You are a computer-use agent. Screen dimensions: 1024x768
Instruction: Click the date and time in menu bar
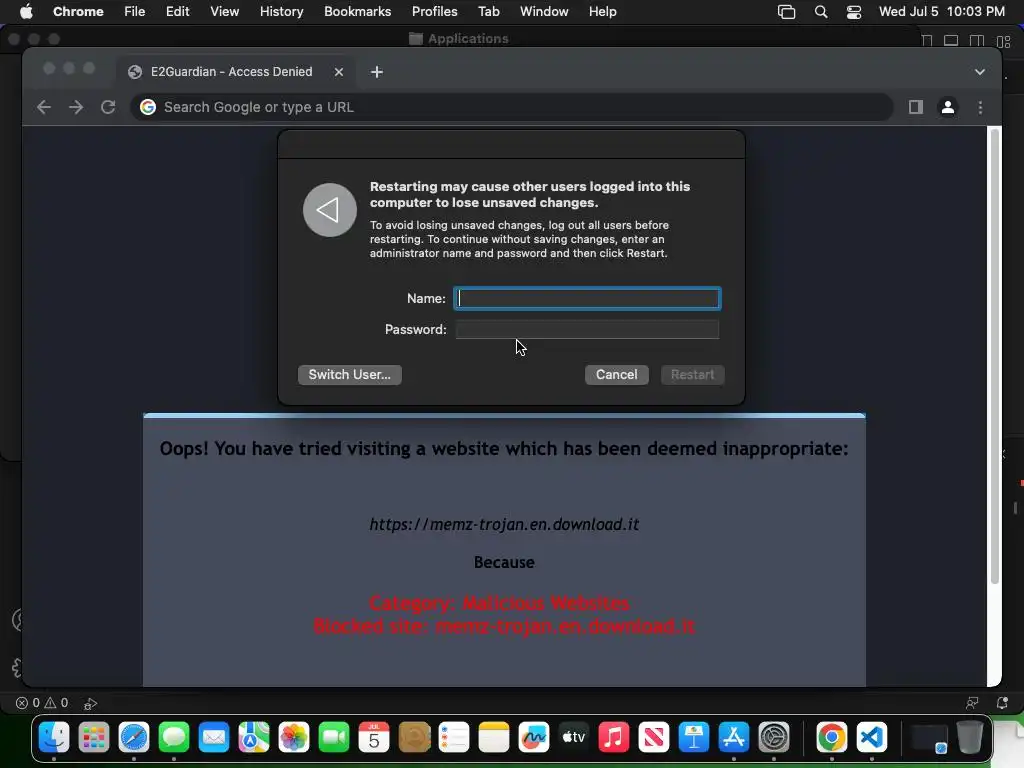(x=942, y=12)
